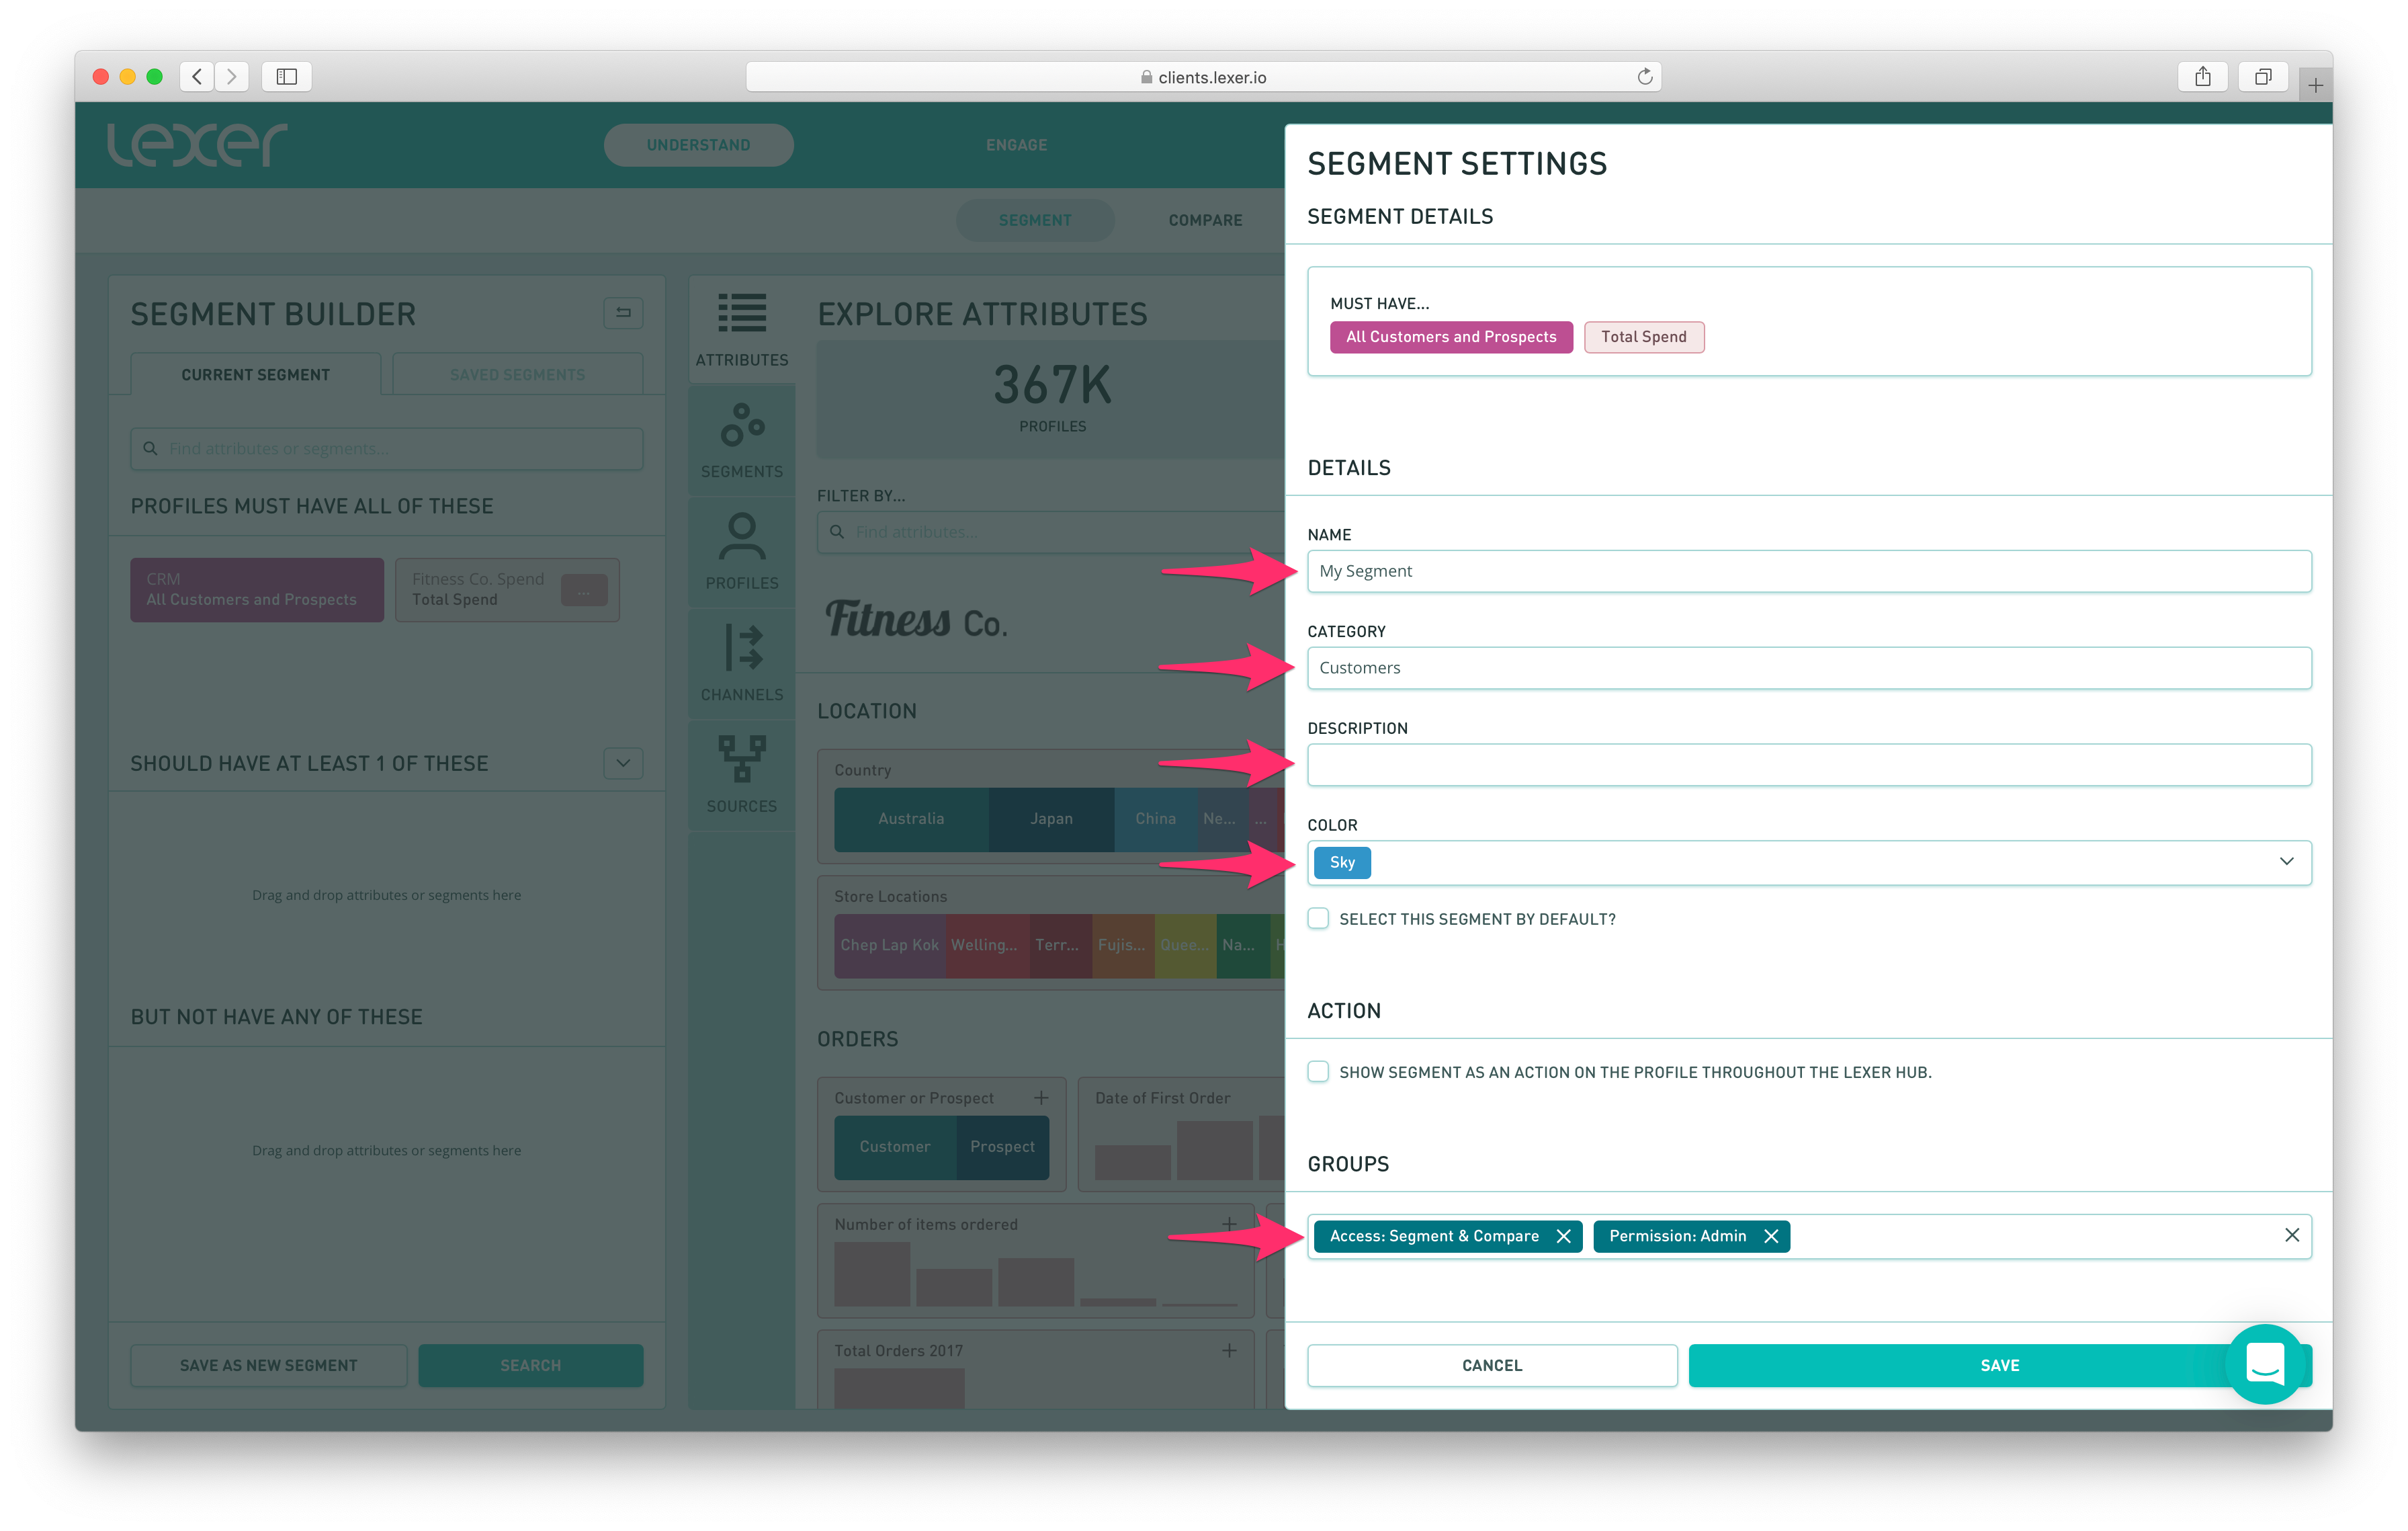Clear all groups with the X icon
Image resolution: width=2408 pixels, height=1531 pixels.
point(2291,1235)
